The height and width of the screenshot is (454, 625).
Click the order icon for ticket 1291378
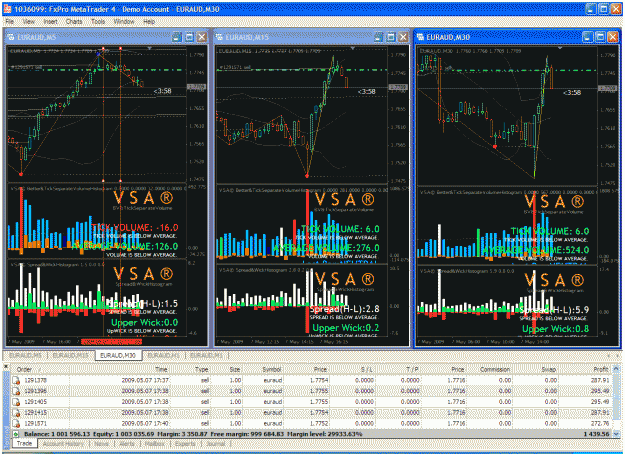[x=16, y=380]
